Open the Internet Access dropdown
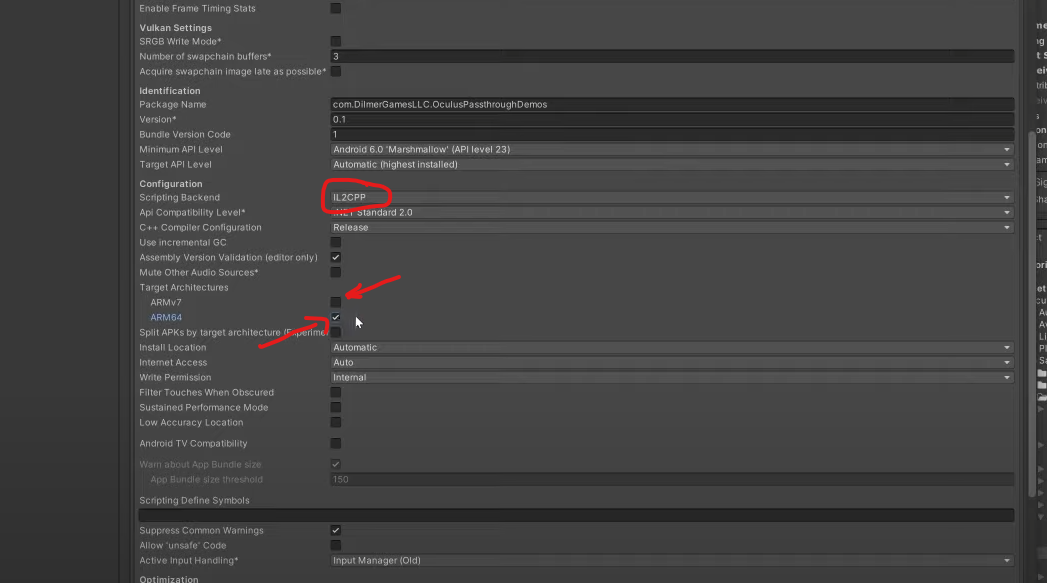 tap(670, 362)
